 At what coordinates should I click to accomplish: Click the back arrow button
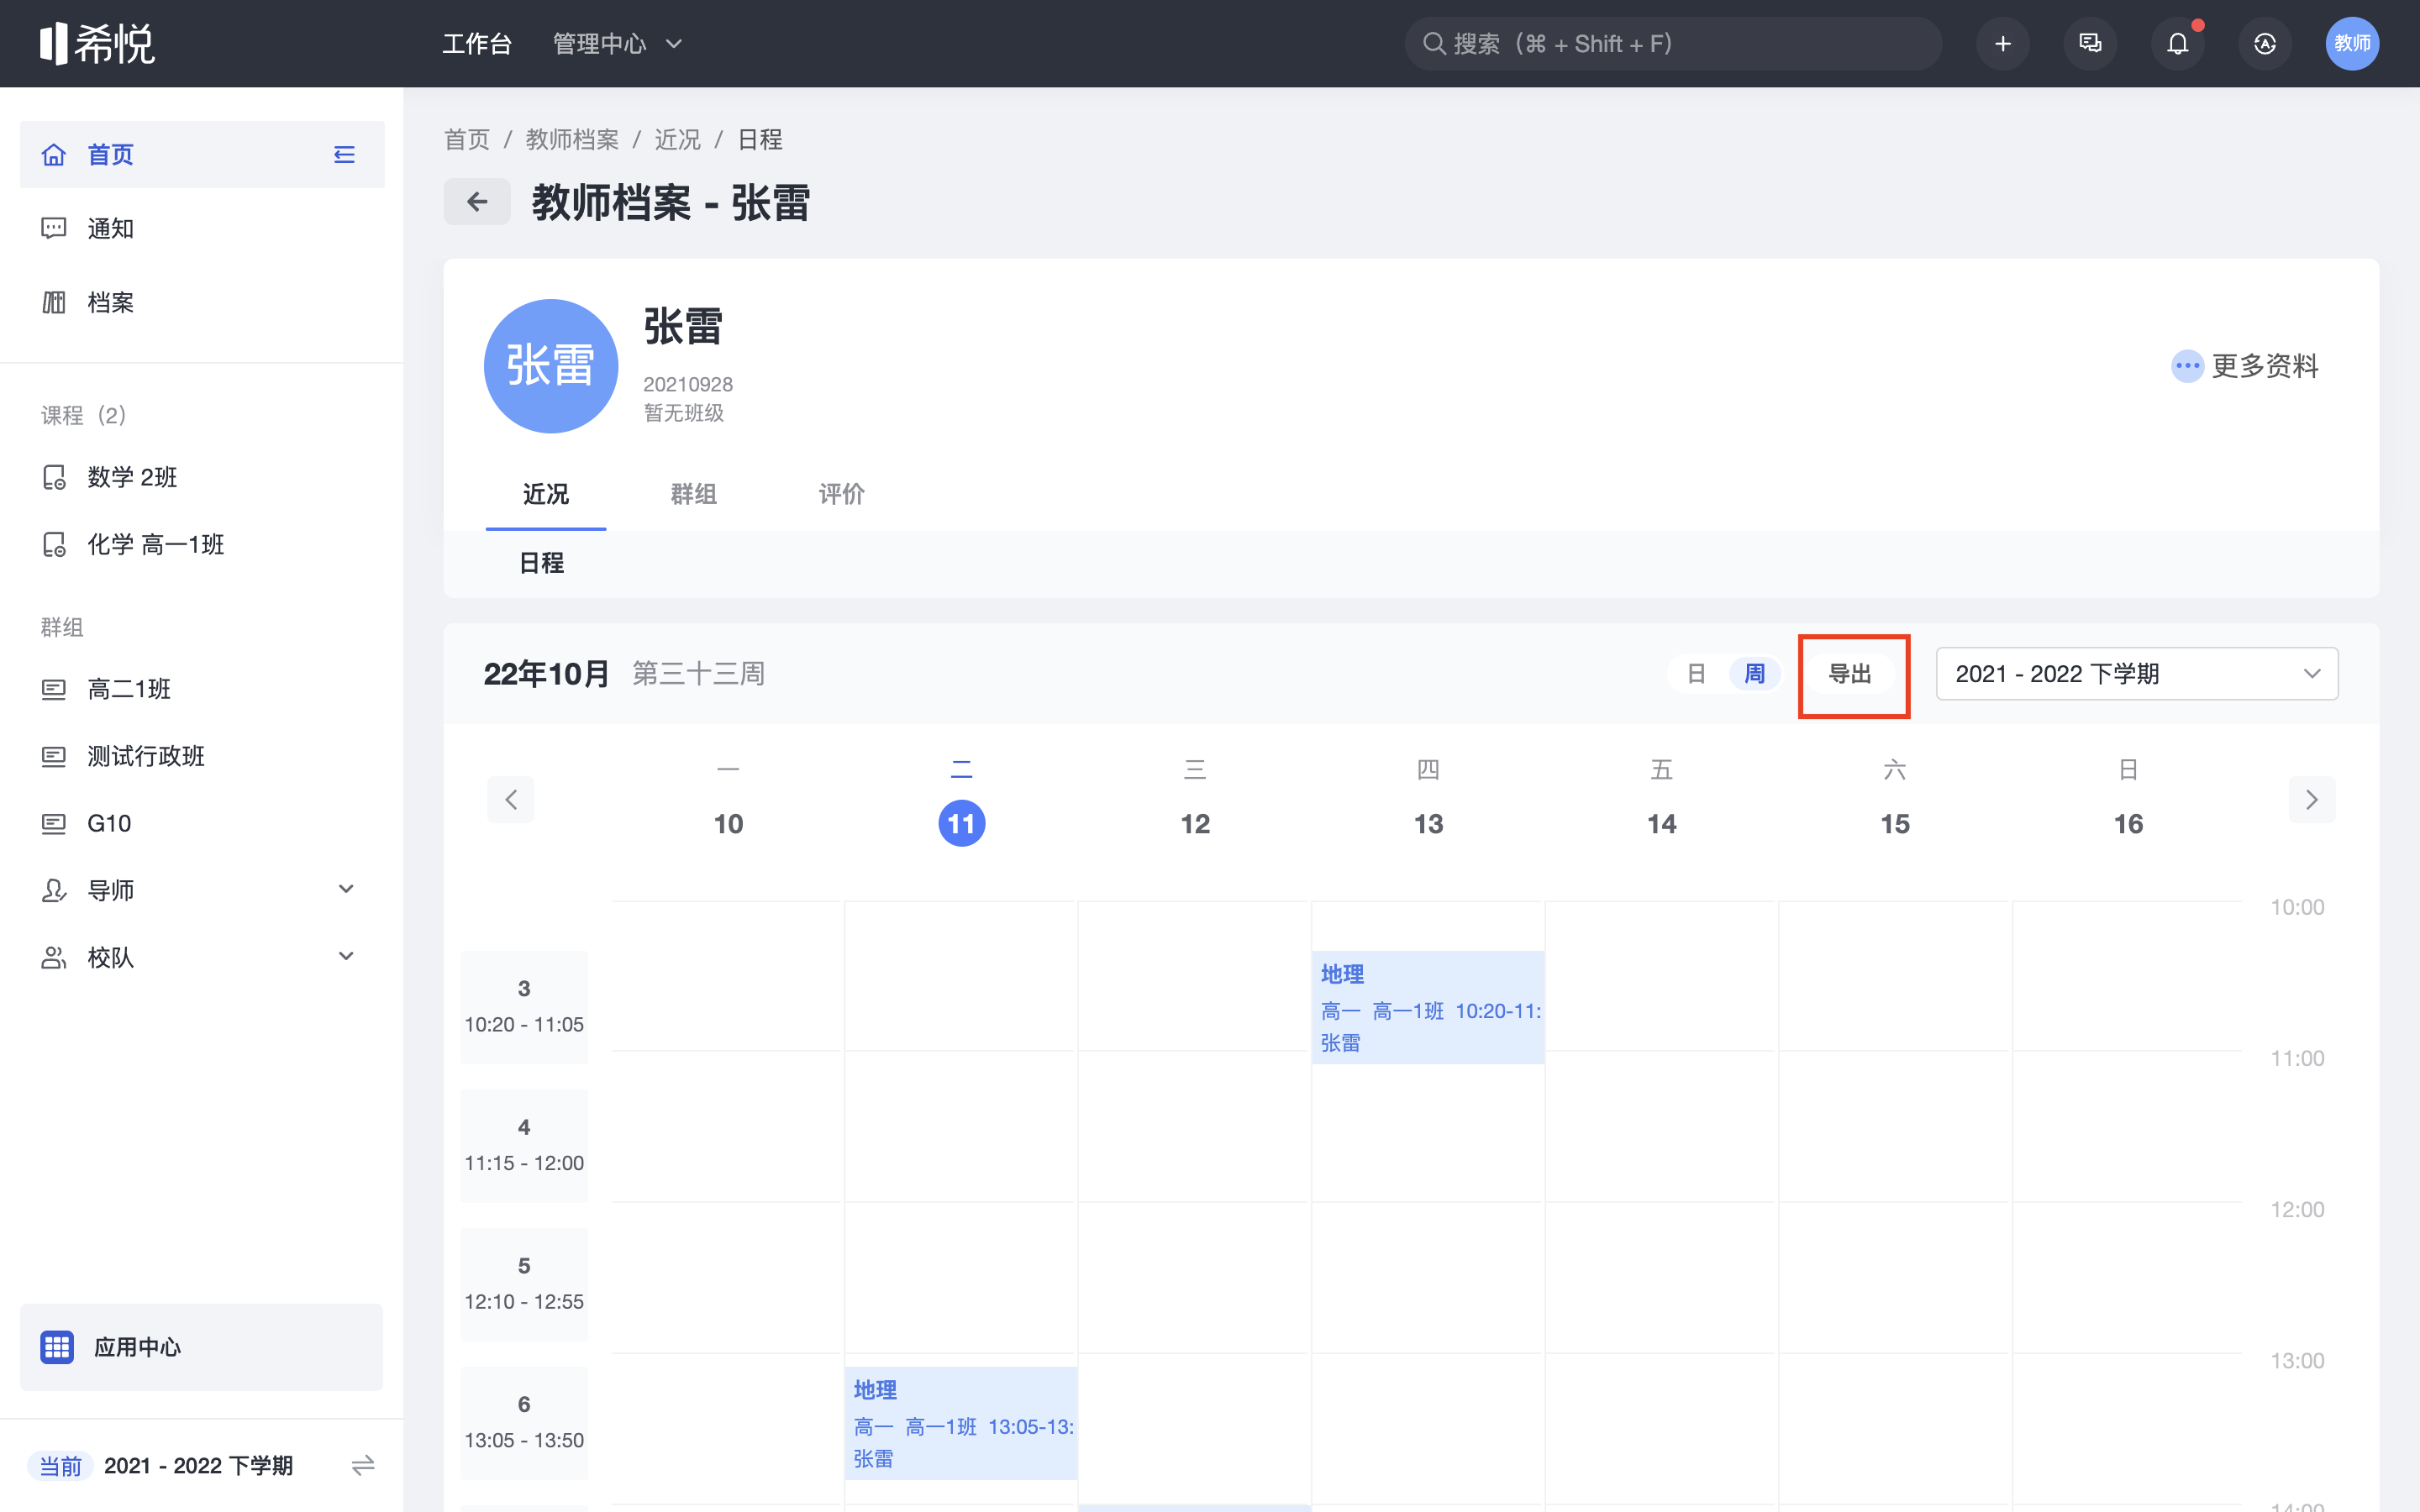[477, 202]
